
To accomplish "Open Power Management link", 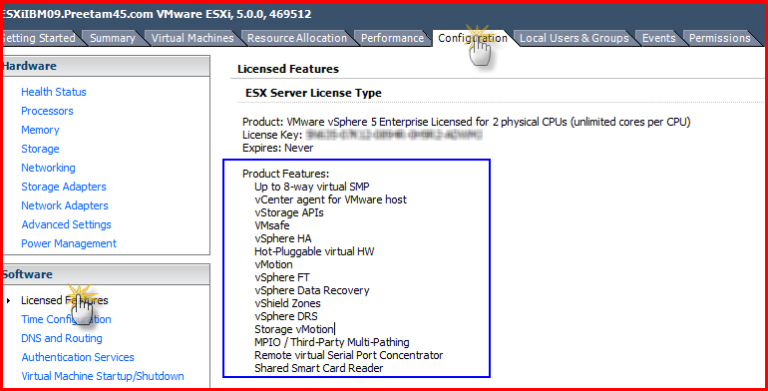I will tap(69, 244).
